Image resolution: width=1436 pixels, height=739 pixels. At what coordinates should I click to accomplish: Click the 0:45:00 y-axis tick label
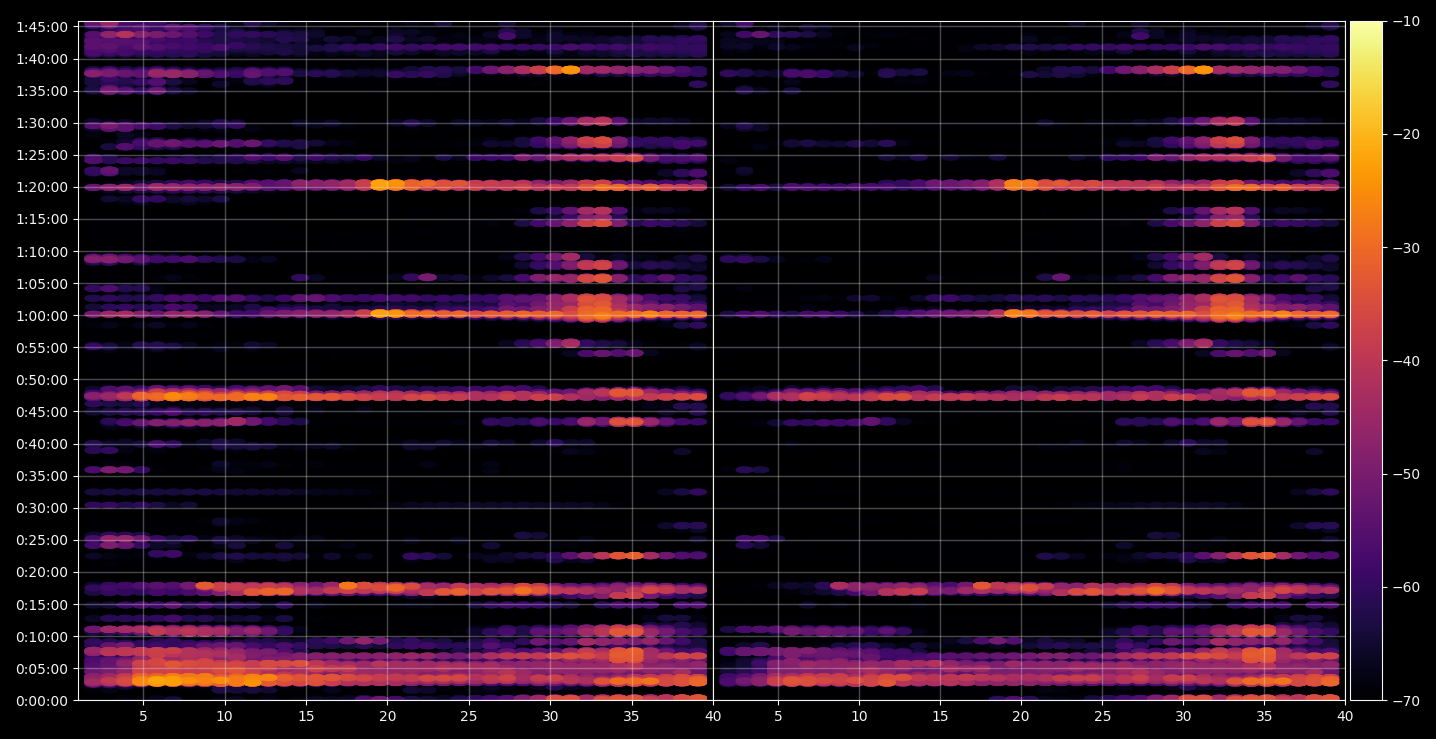pyautogui.click(x=41, y=412)
